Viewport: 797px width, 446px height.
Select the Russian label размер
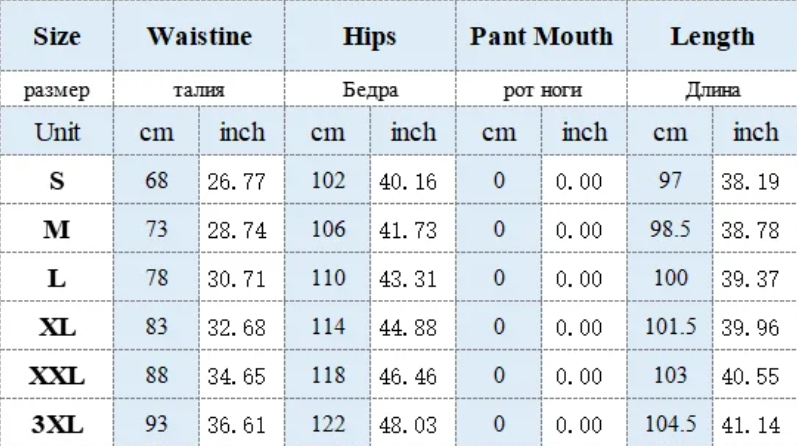(57, 91)
